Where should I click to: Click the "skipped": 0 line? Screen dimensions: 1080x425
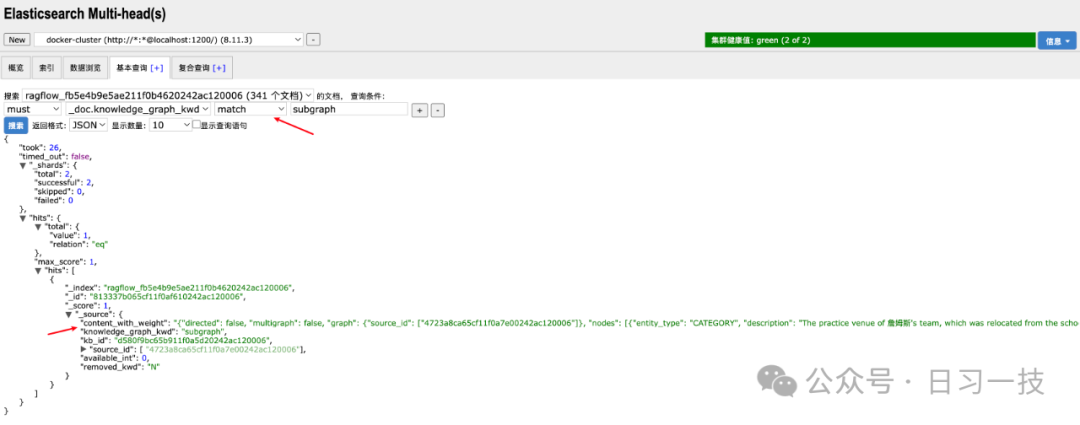click(x=59, y=191)
